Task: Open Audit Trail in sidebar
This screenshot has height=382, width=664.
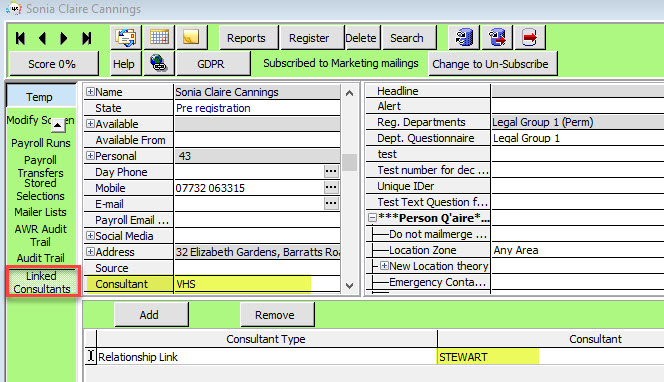Action: [41, 258]
